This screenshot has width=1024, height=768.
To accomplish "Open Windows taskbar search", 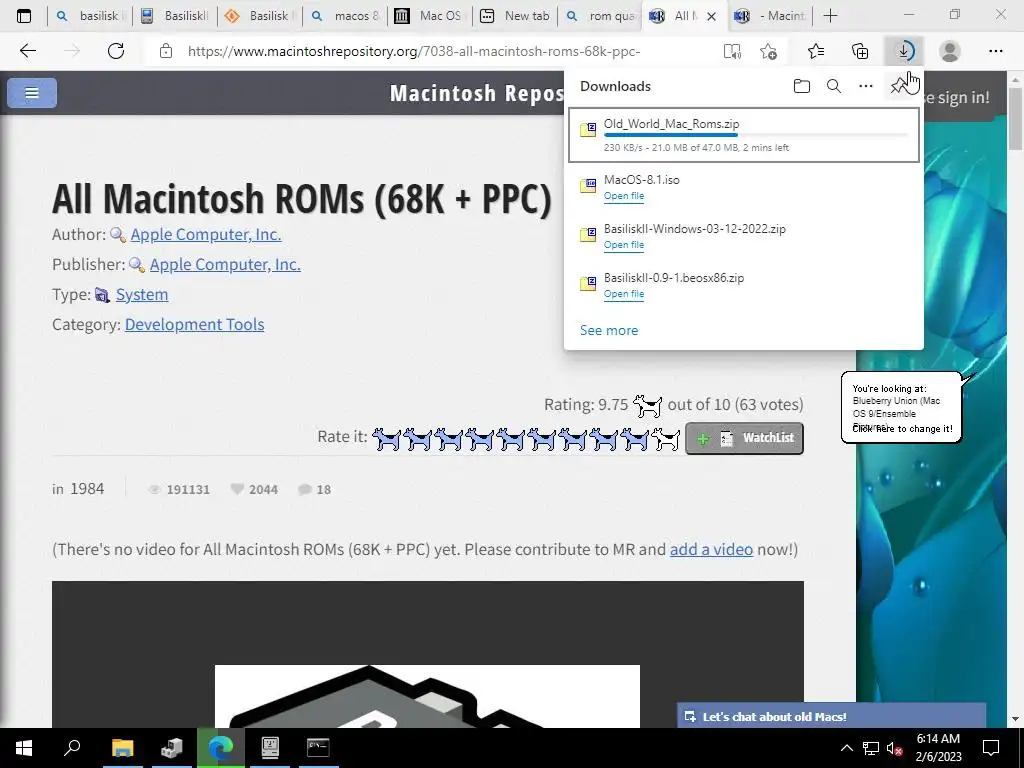I will coord(72,748).
